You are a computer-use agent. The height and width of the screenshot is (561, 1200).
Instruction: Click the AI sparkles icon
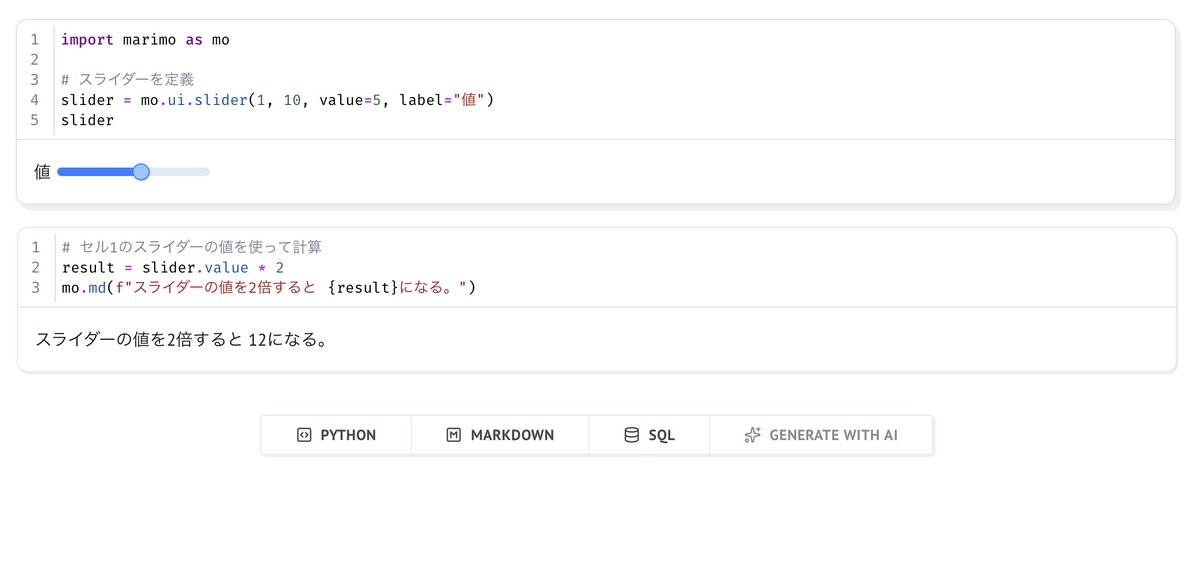point(753,435)
